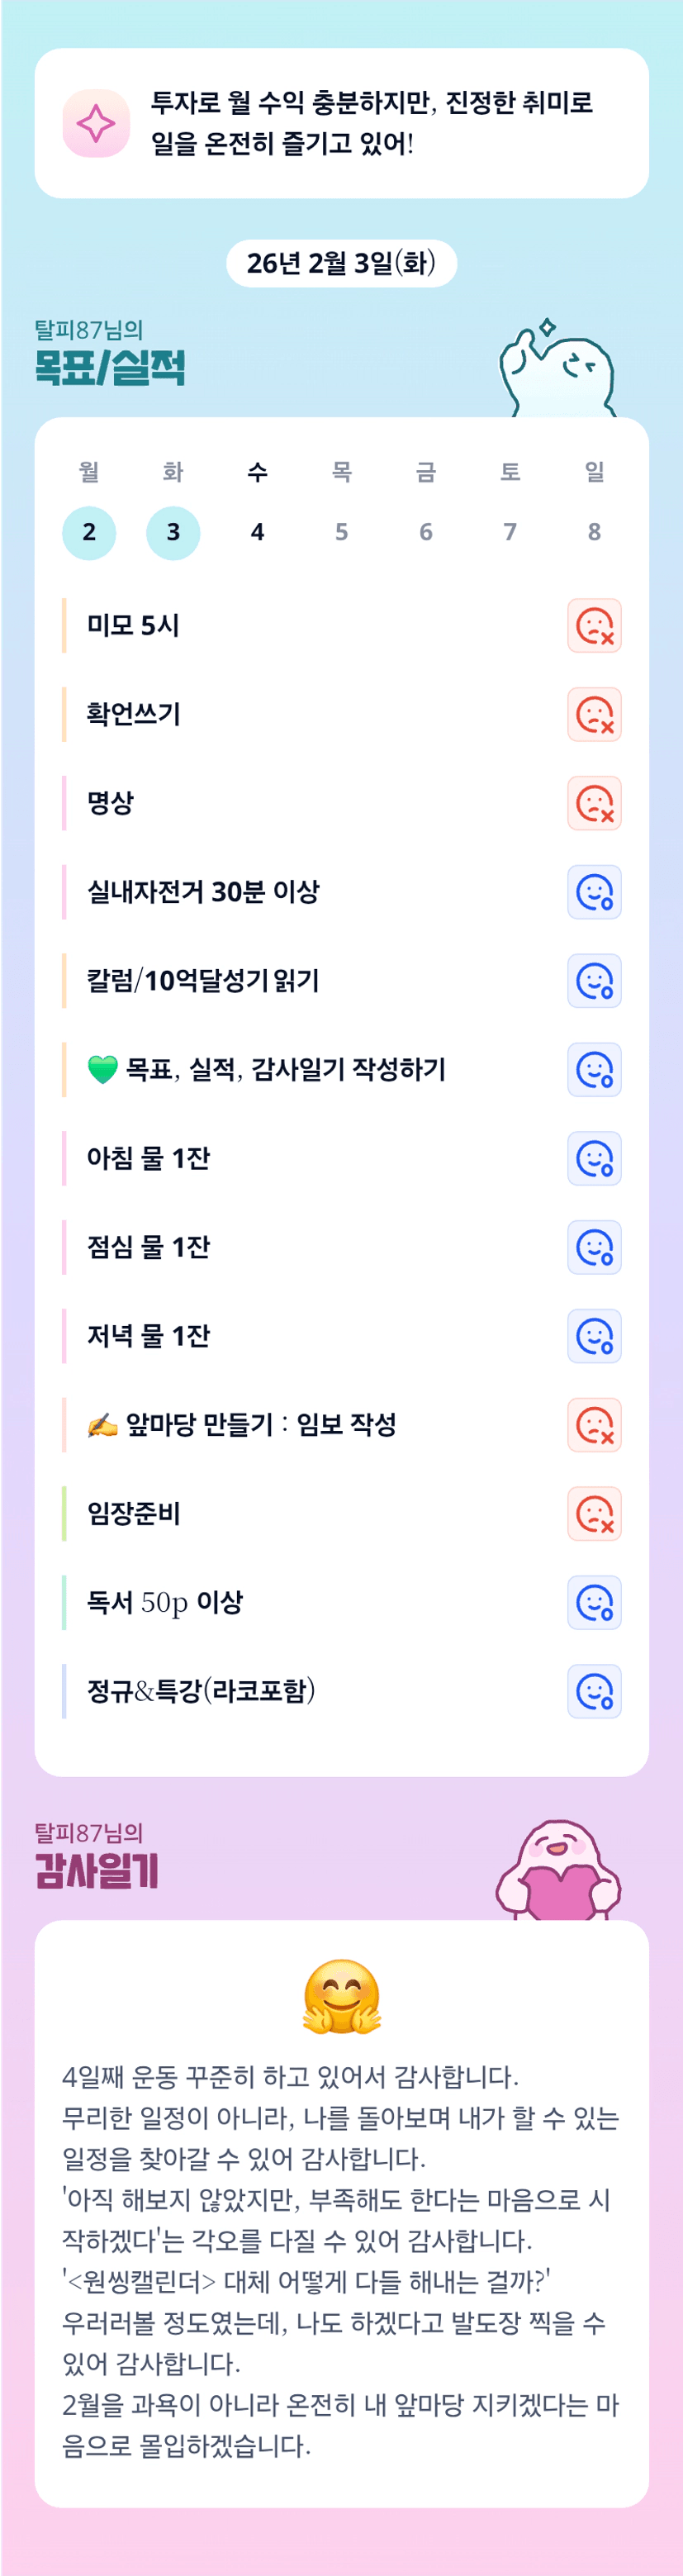Click the 26년 2월 3일(화) date pill

coord(341,263)
